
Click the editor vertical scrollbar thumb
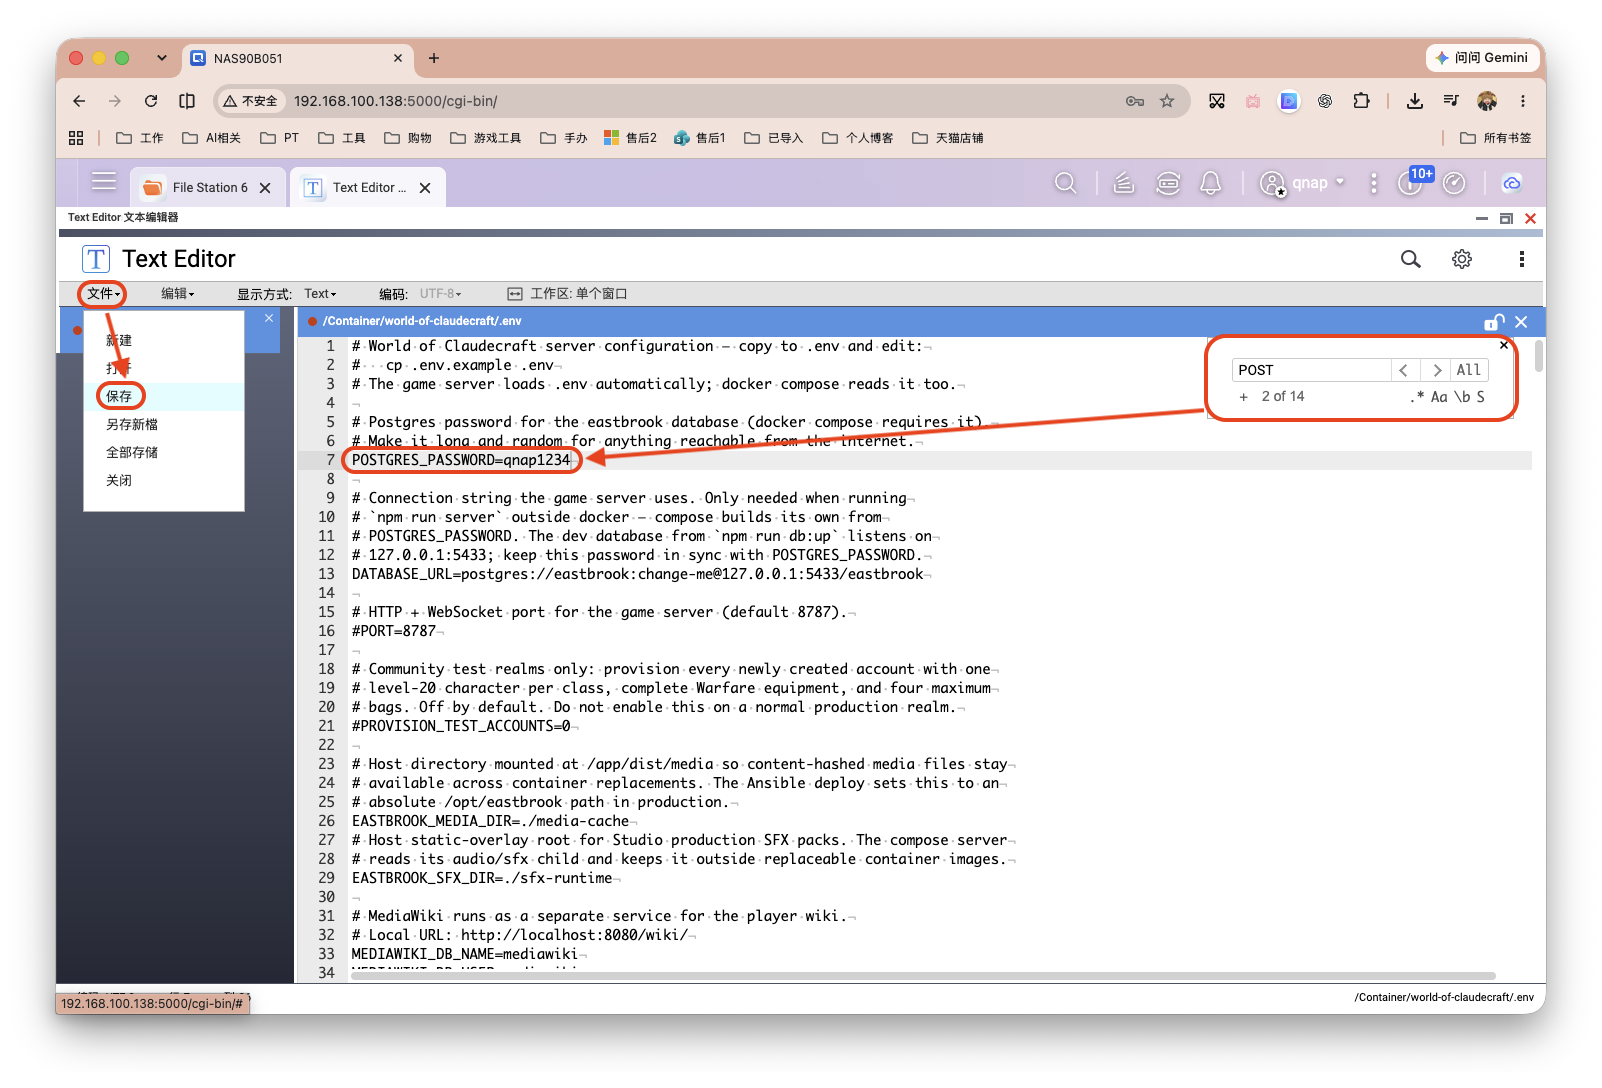[1538, 357]
